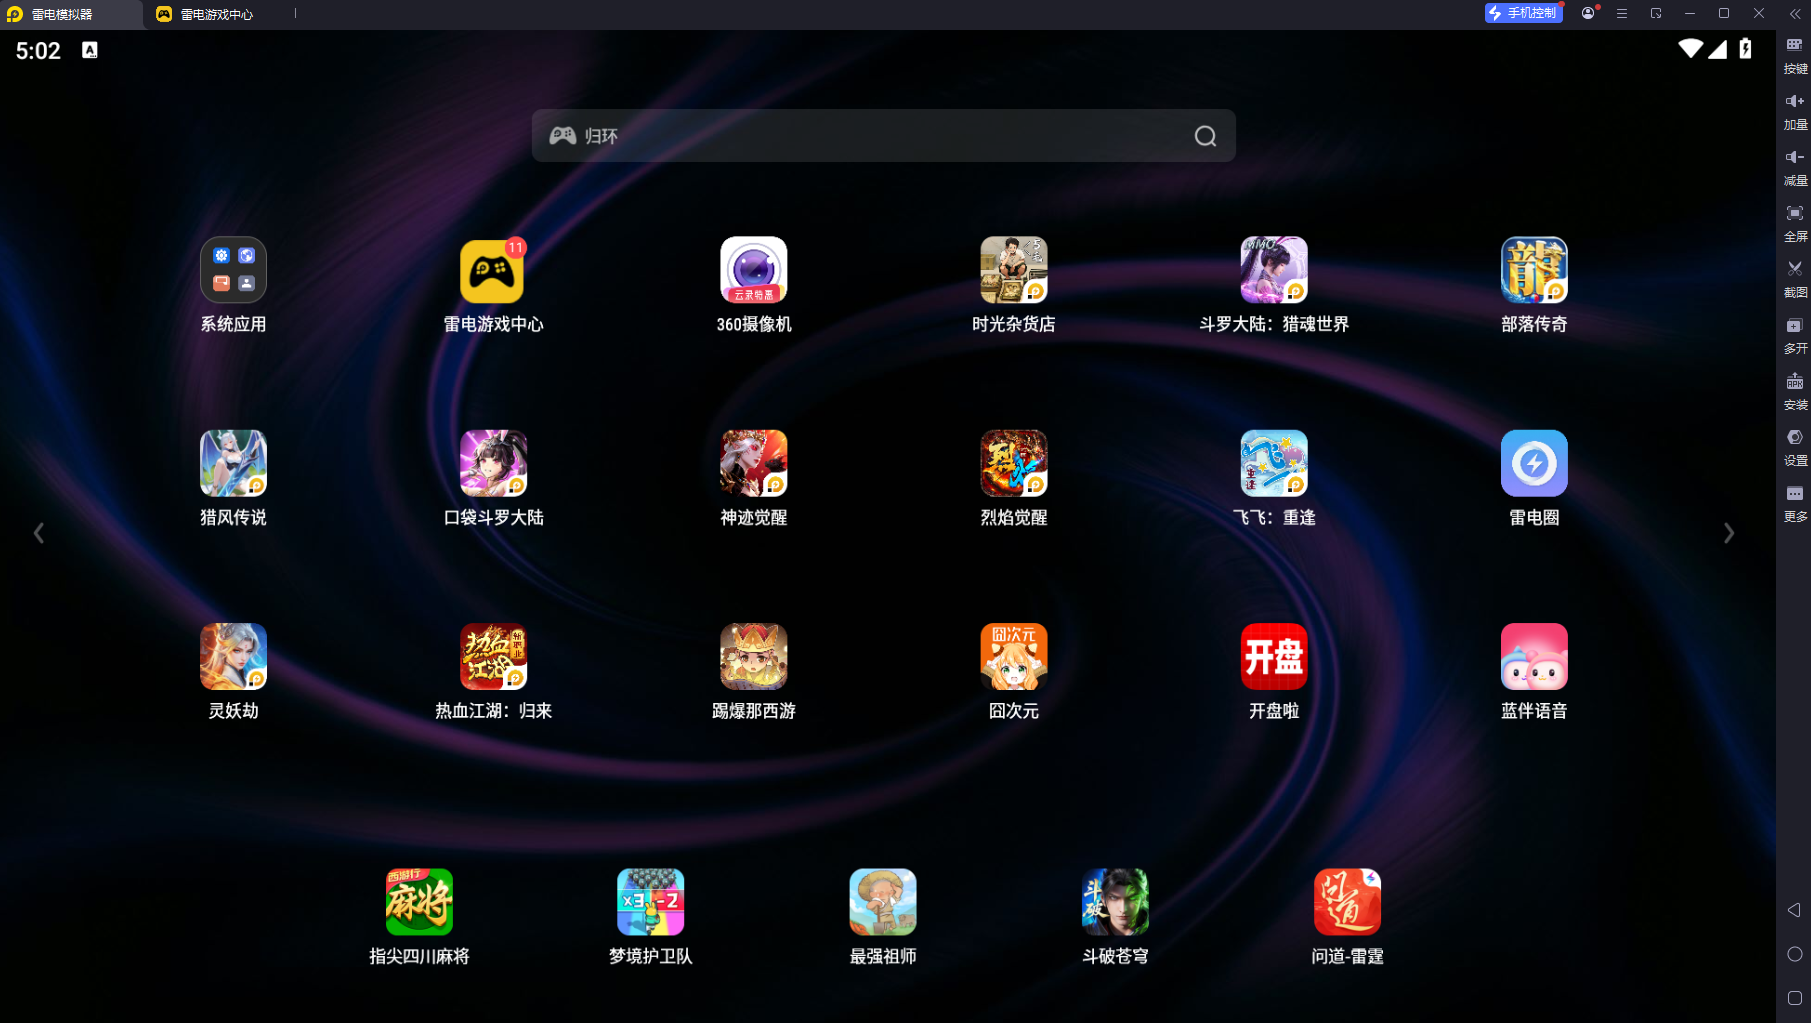Screen dimensions: 1811x1023
Task: Click the Wi-Fi status icon
Action: coord(1690,49)
